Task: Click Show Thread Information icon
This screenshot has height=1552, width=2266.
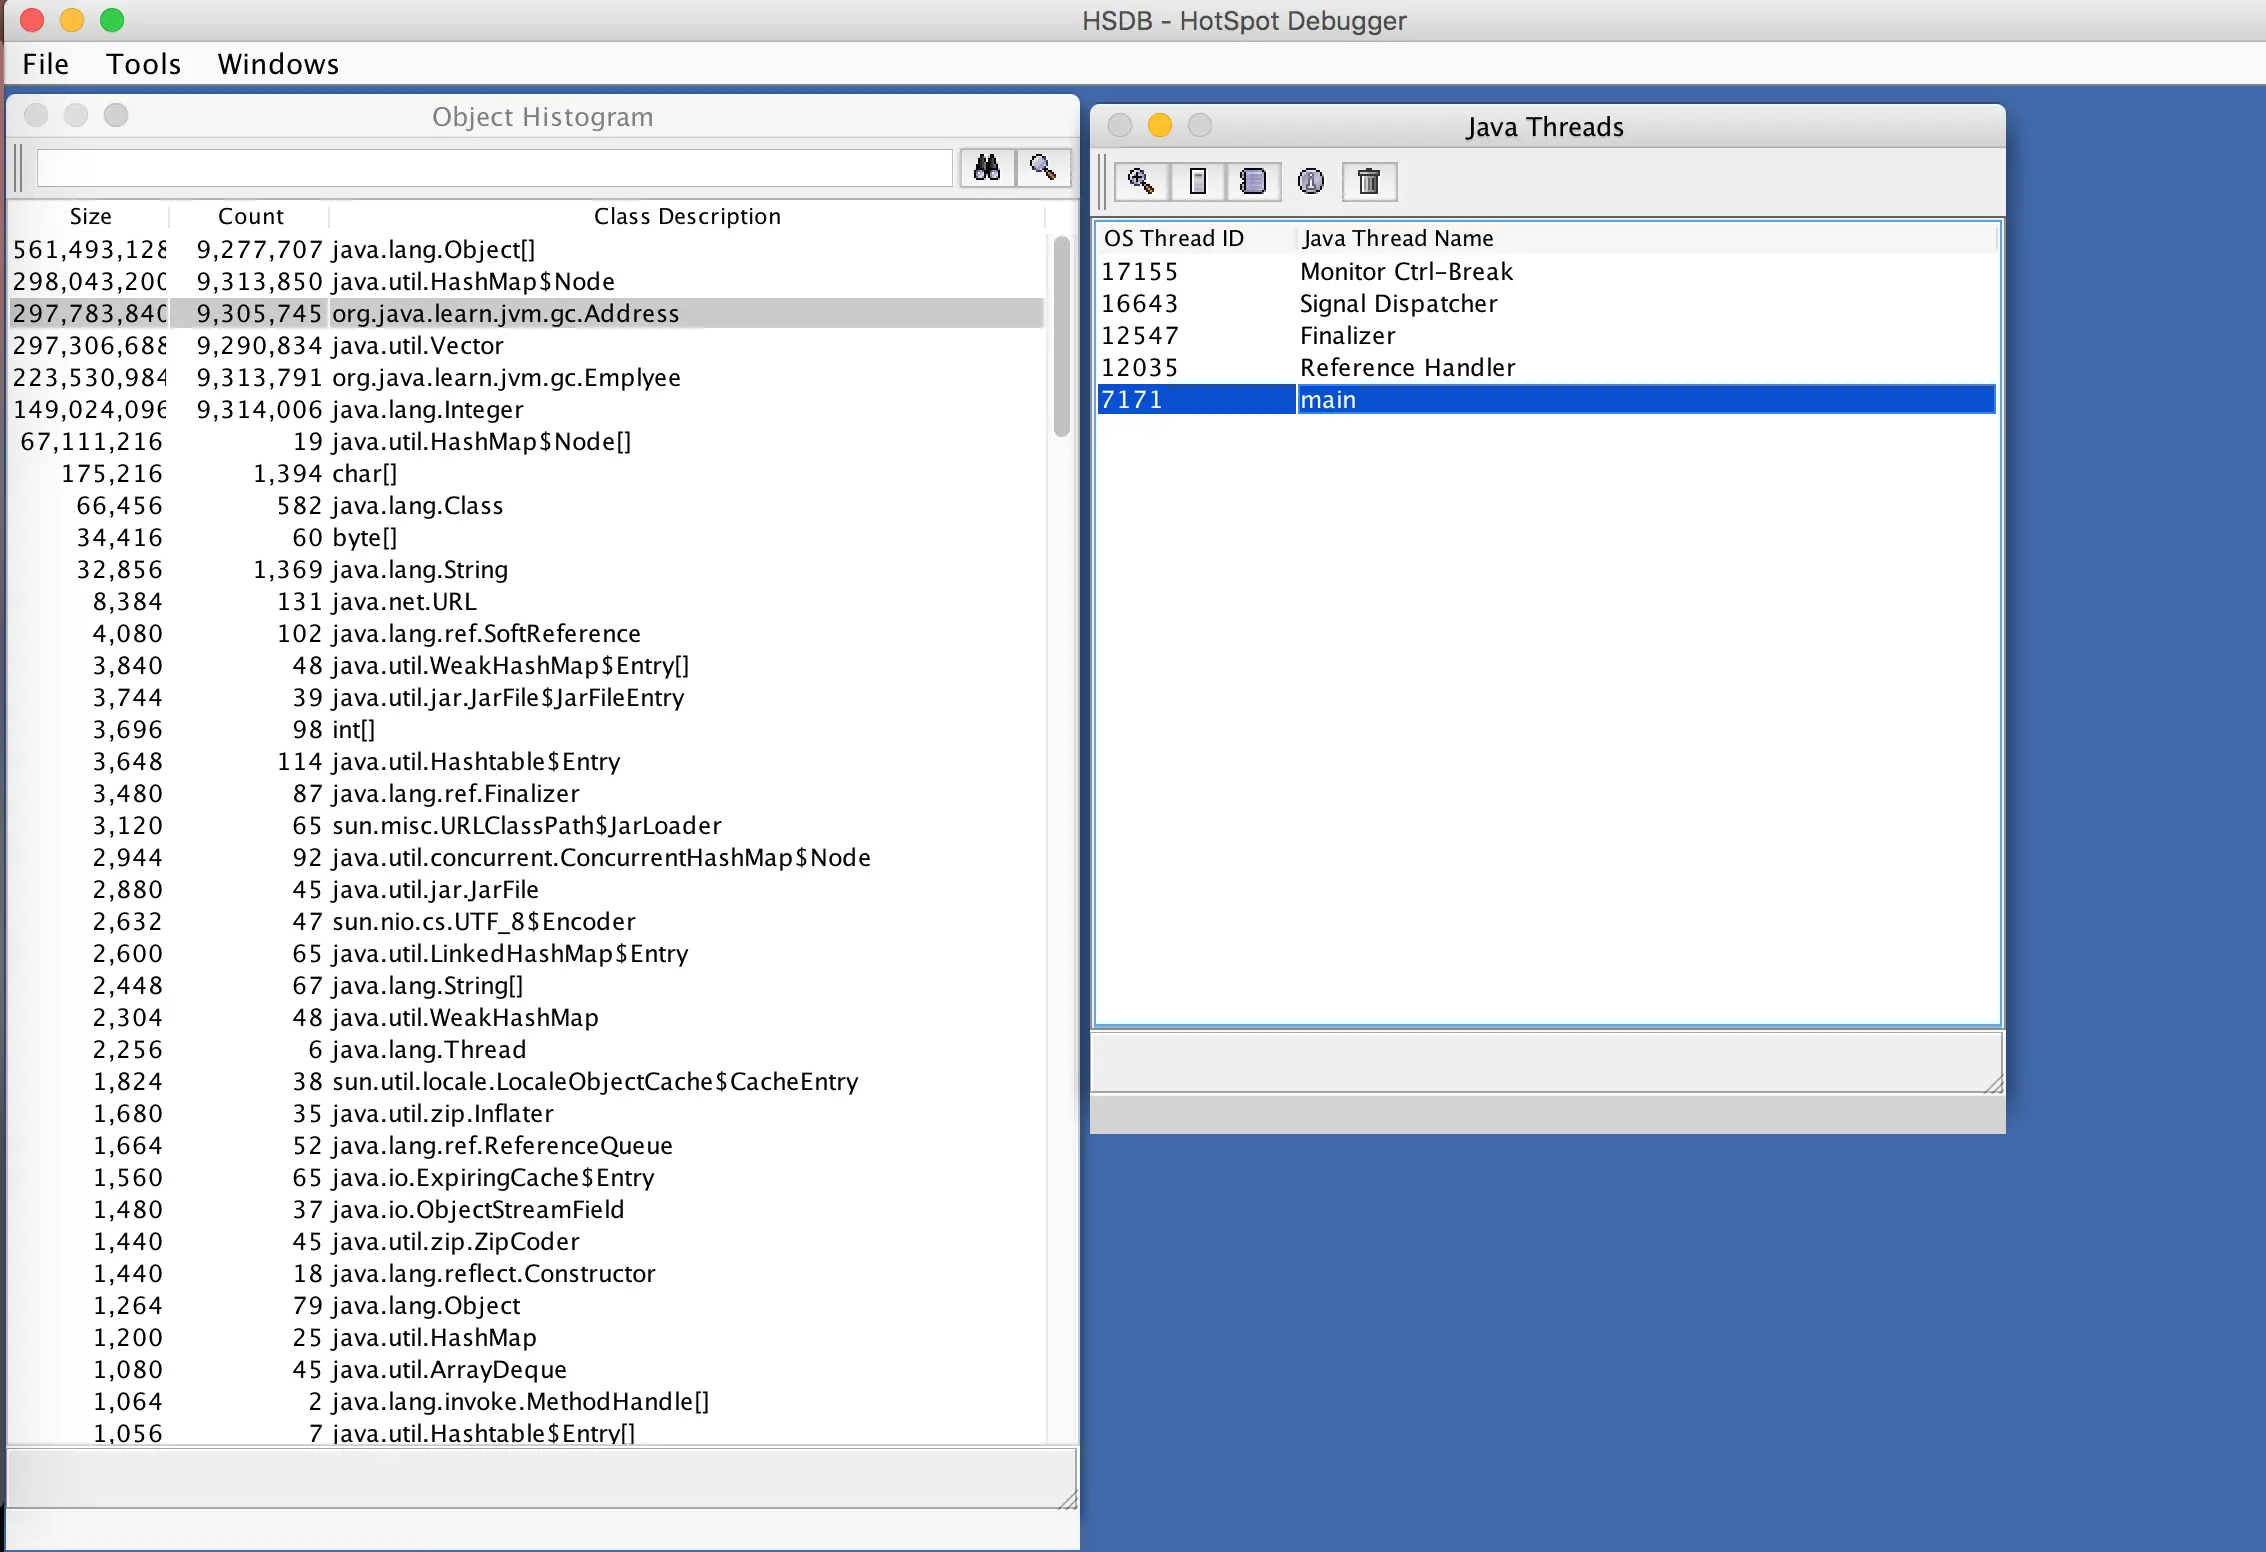Action: tap(1310, 182)
